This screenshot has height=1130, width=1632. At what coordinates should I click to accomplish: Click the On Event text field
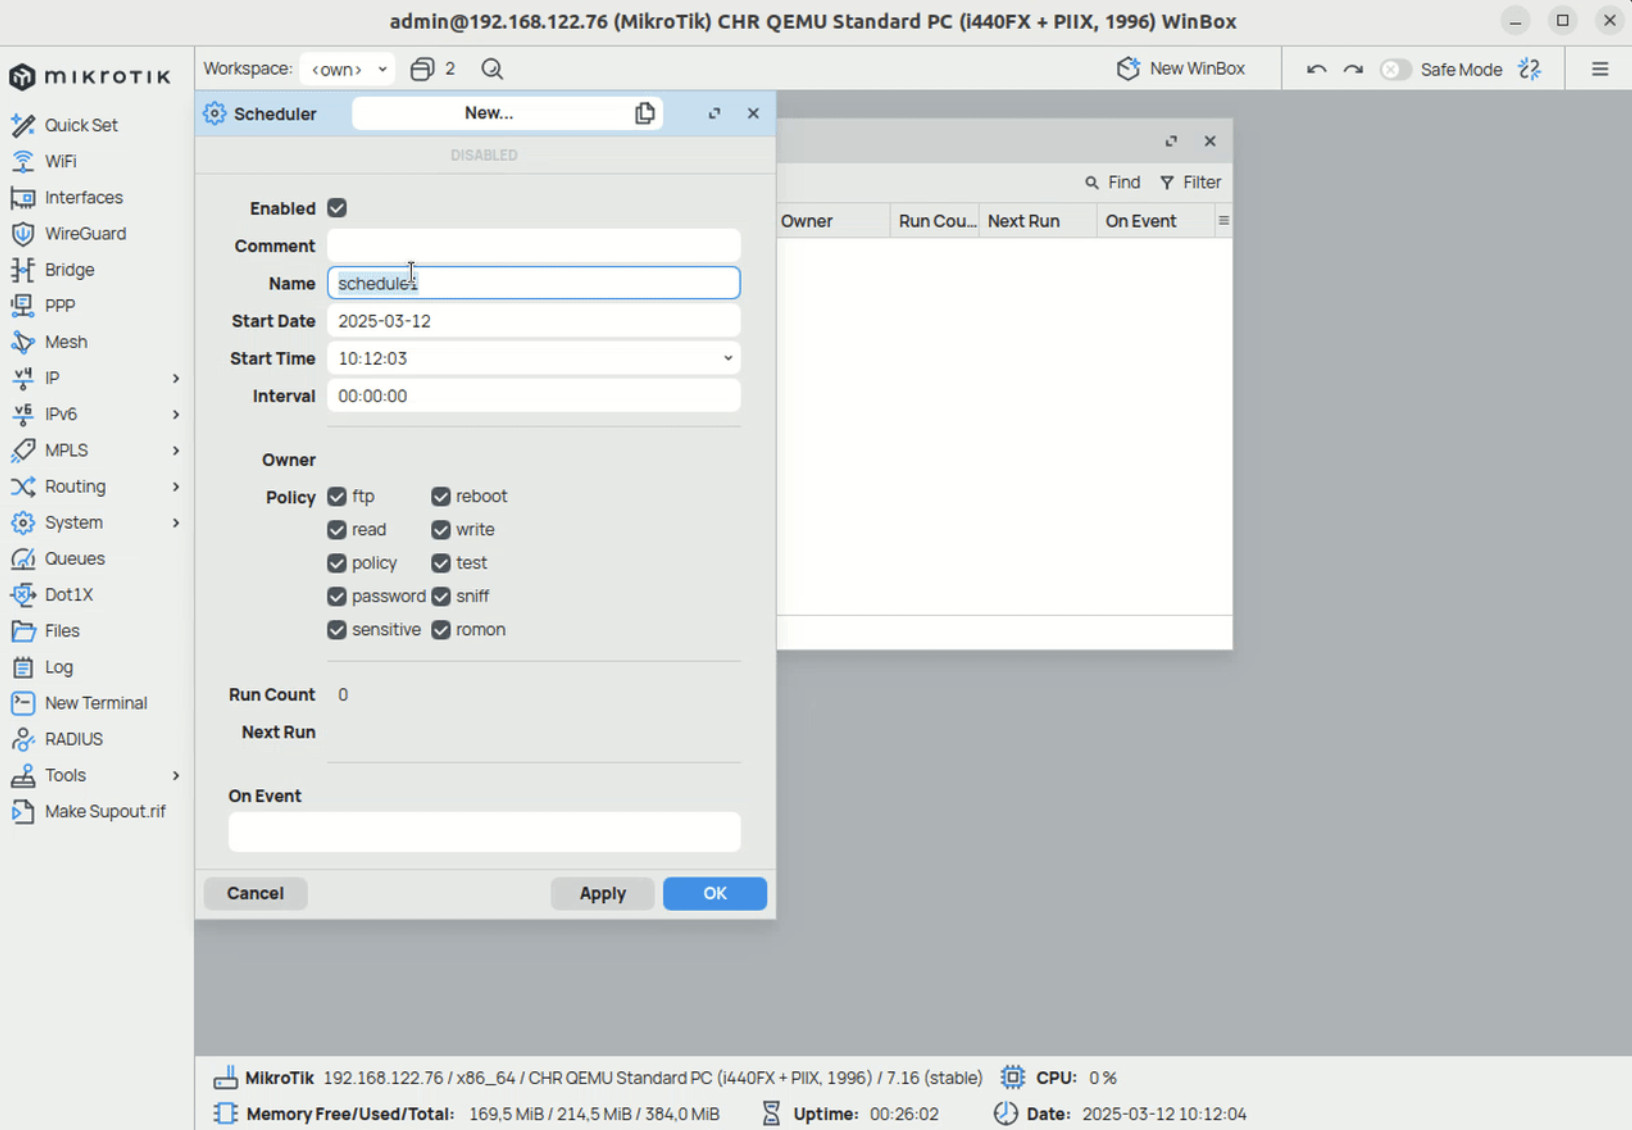(484, 832)
